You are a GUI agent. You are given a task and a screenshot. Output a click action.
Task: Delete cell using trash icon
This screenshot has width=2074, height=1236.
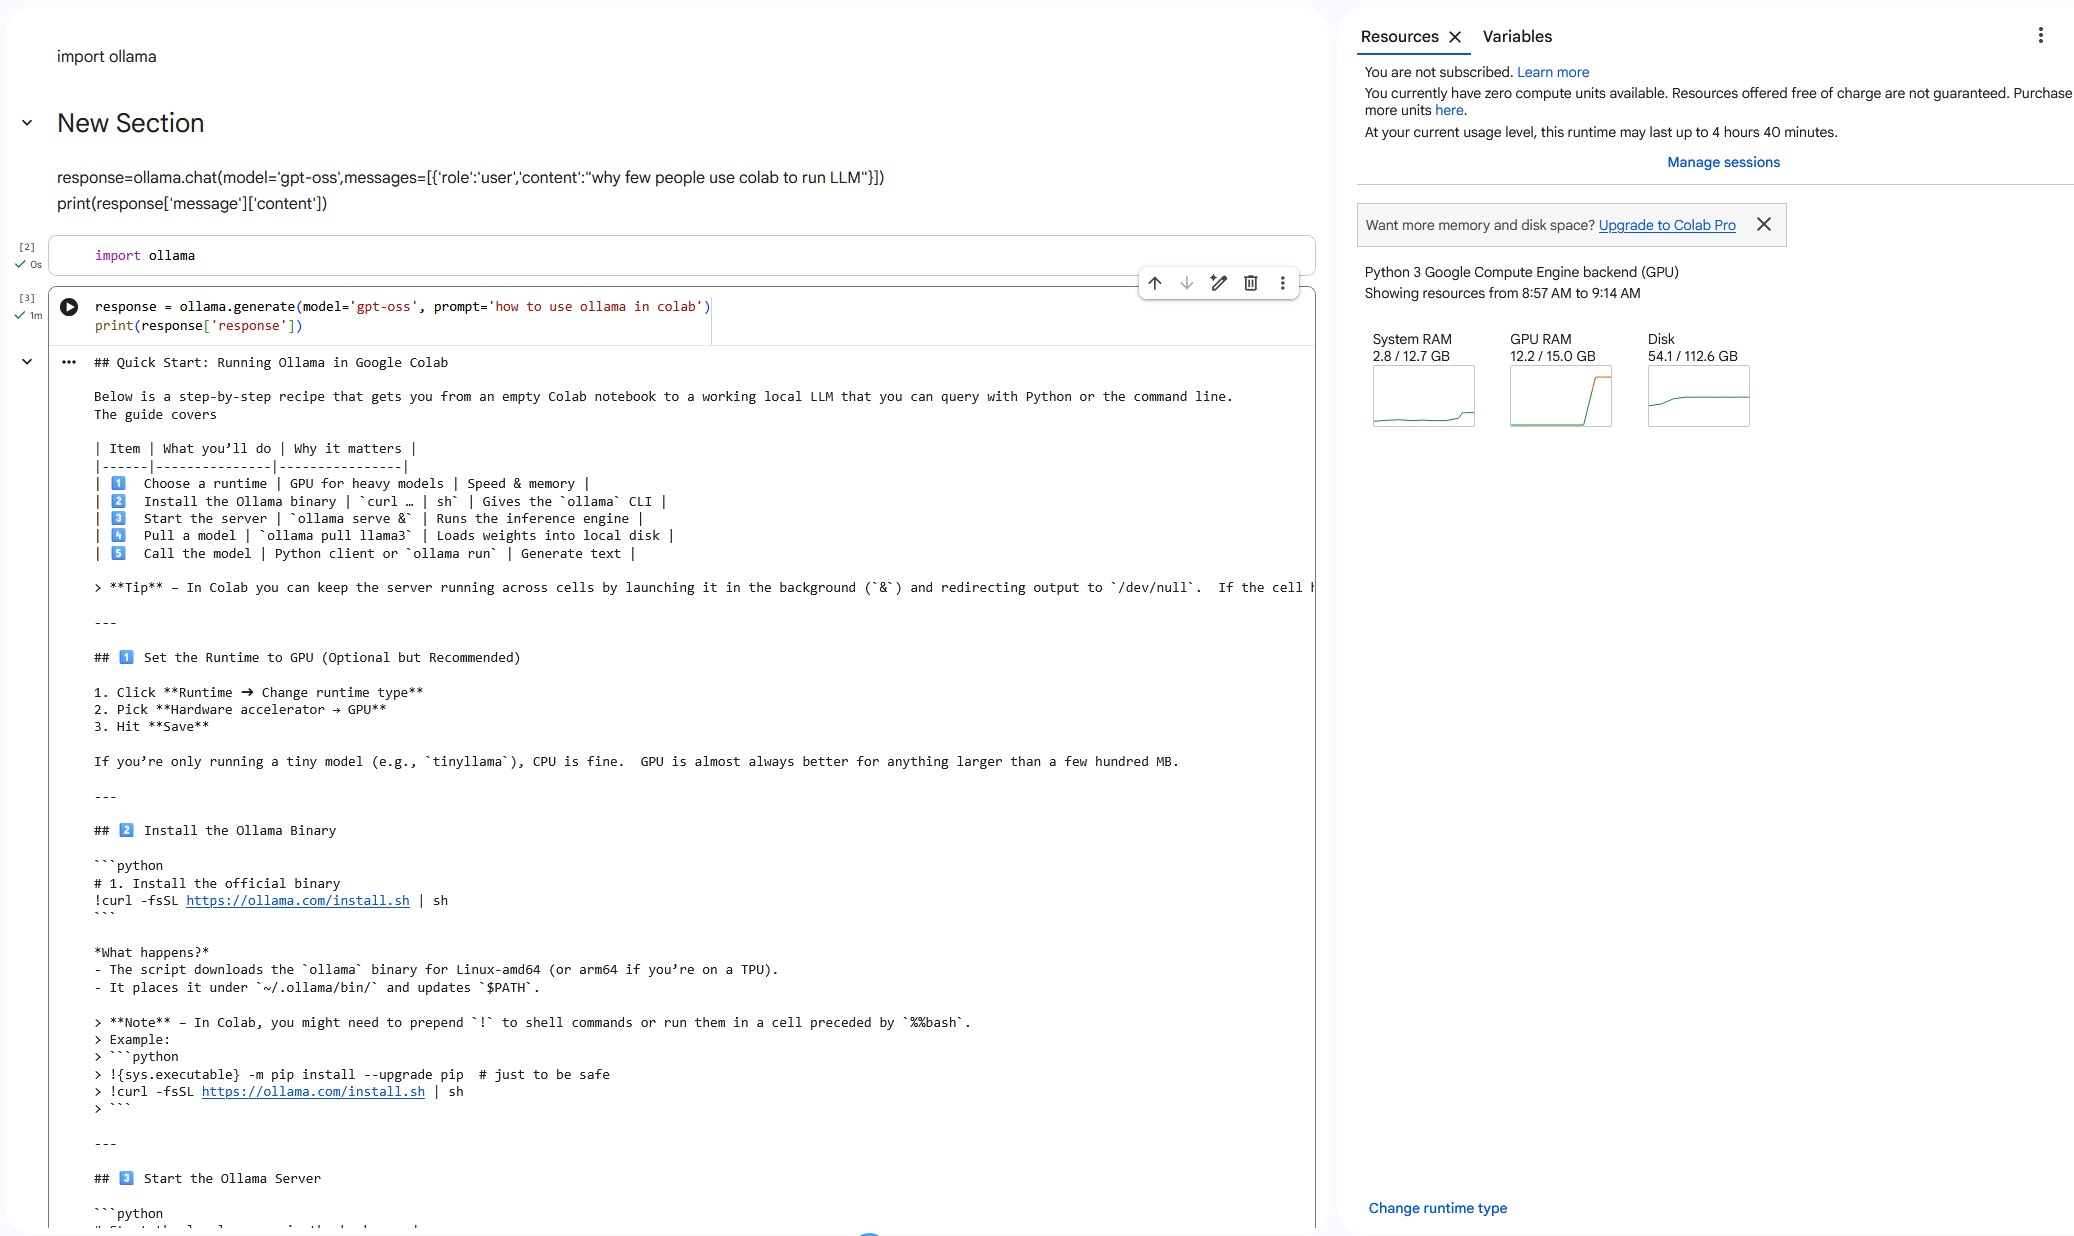point(1250,283)
